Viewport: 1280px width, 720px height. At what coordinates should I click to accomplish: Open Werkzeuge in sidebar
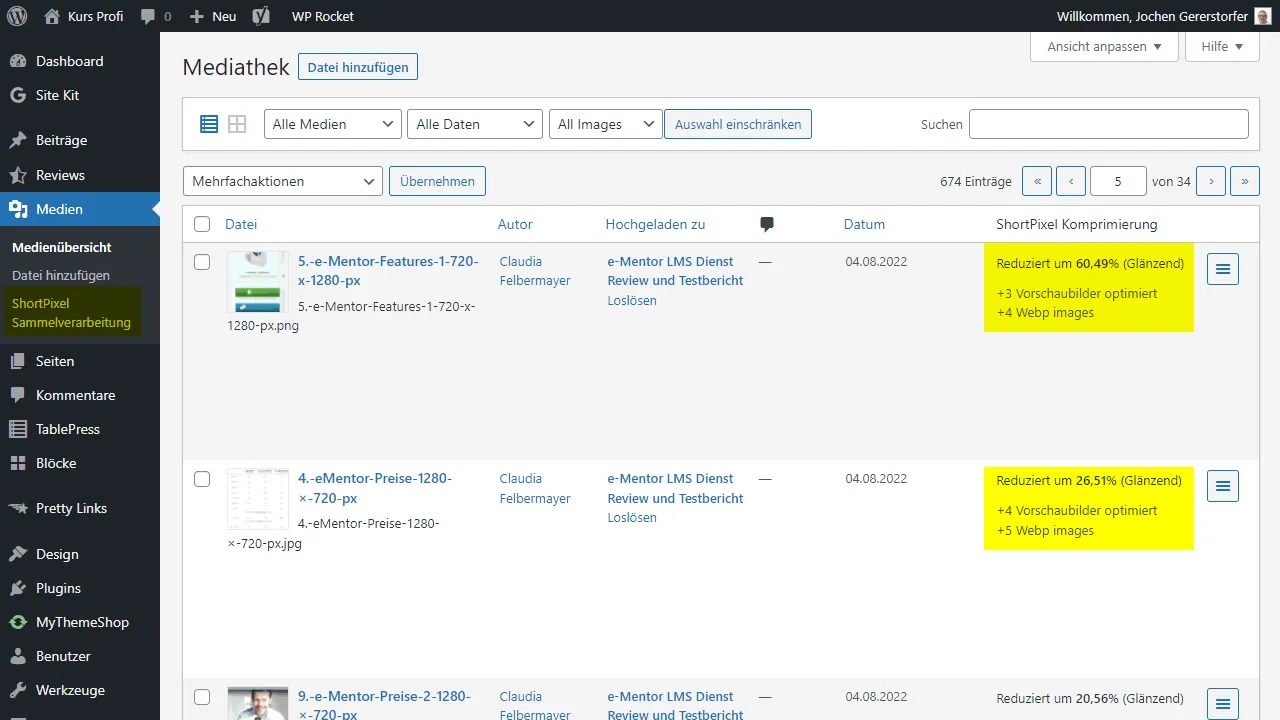click(x=80, y=690)
